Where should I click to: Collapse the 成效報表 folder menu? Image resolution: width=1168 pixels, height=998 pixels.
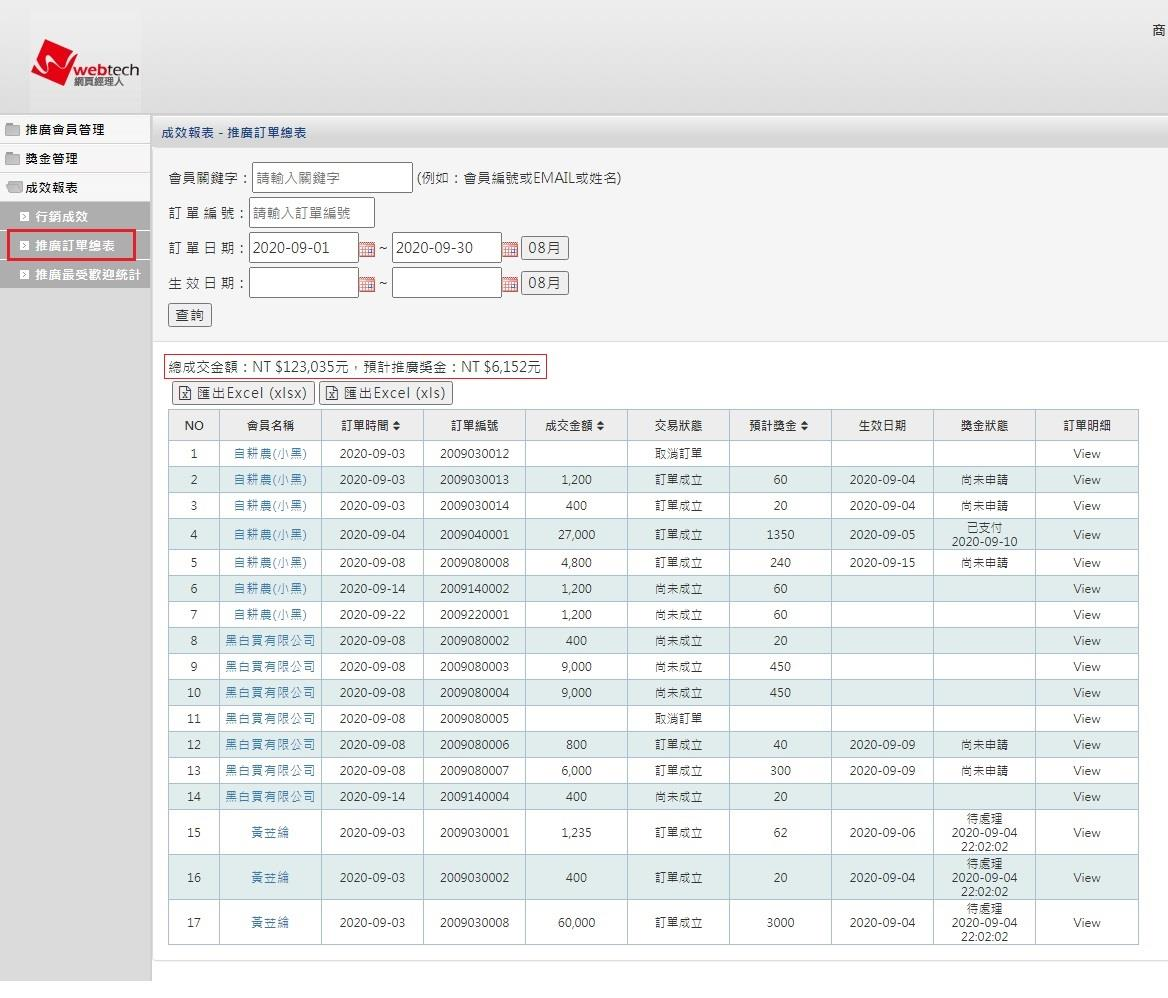(51, 188)
